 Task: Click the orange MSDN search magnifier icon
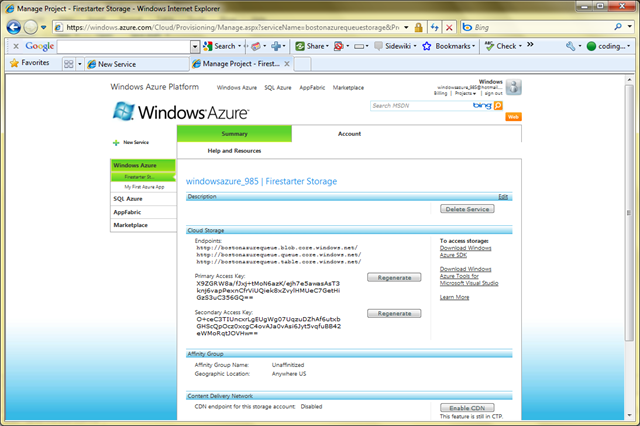(x=498, y=105)
